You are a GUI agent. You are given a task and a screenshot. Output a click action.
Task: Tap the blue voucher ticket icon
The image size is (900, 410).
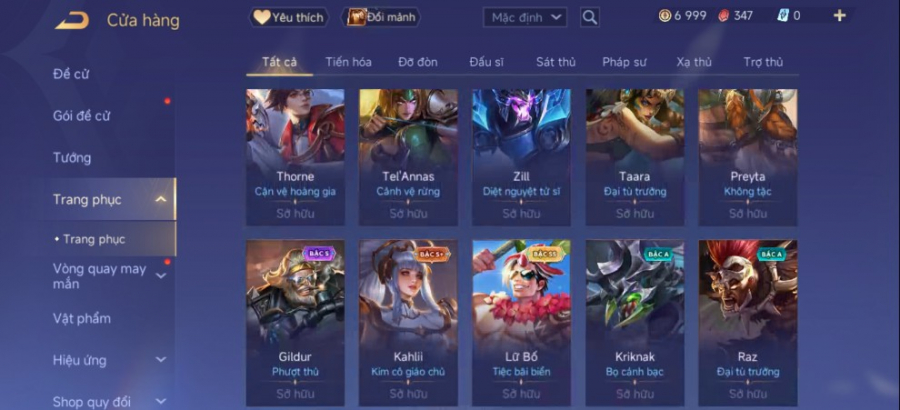click(x=783, y=16)
